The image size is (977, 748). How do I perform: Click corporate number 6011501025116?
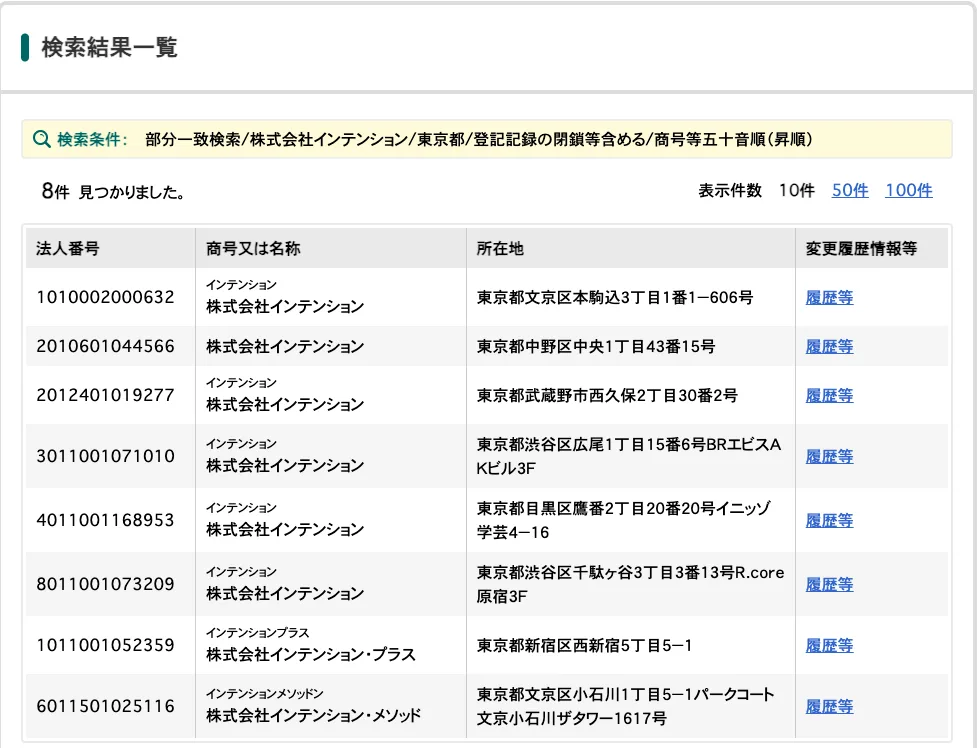coord(105,706)
